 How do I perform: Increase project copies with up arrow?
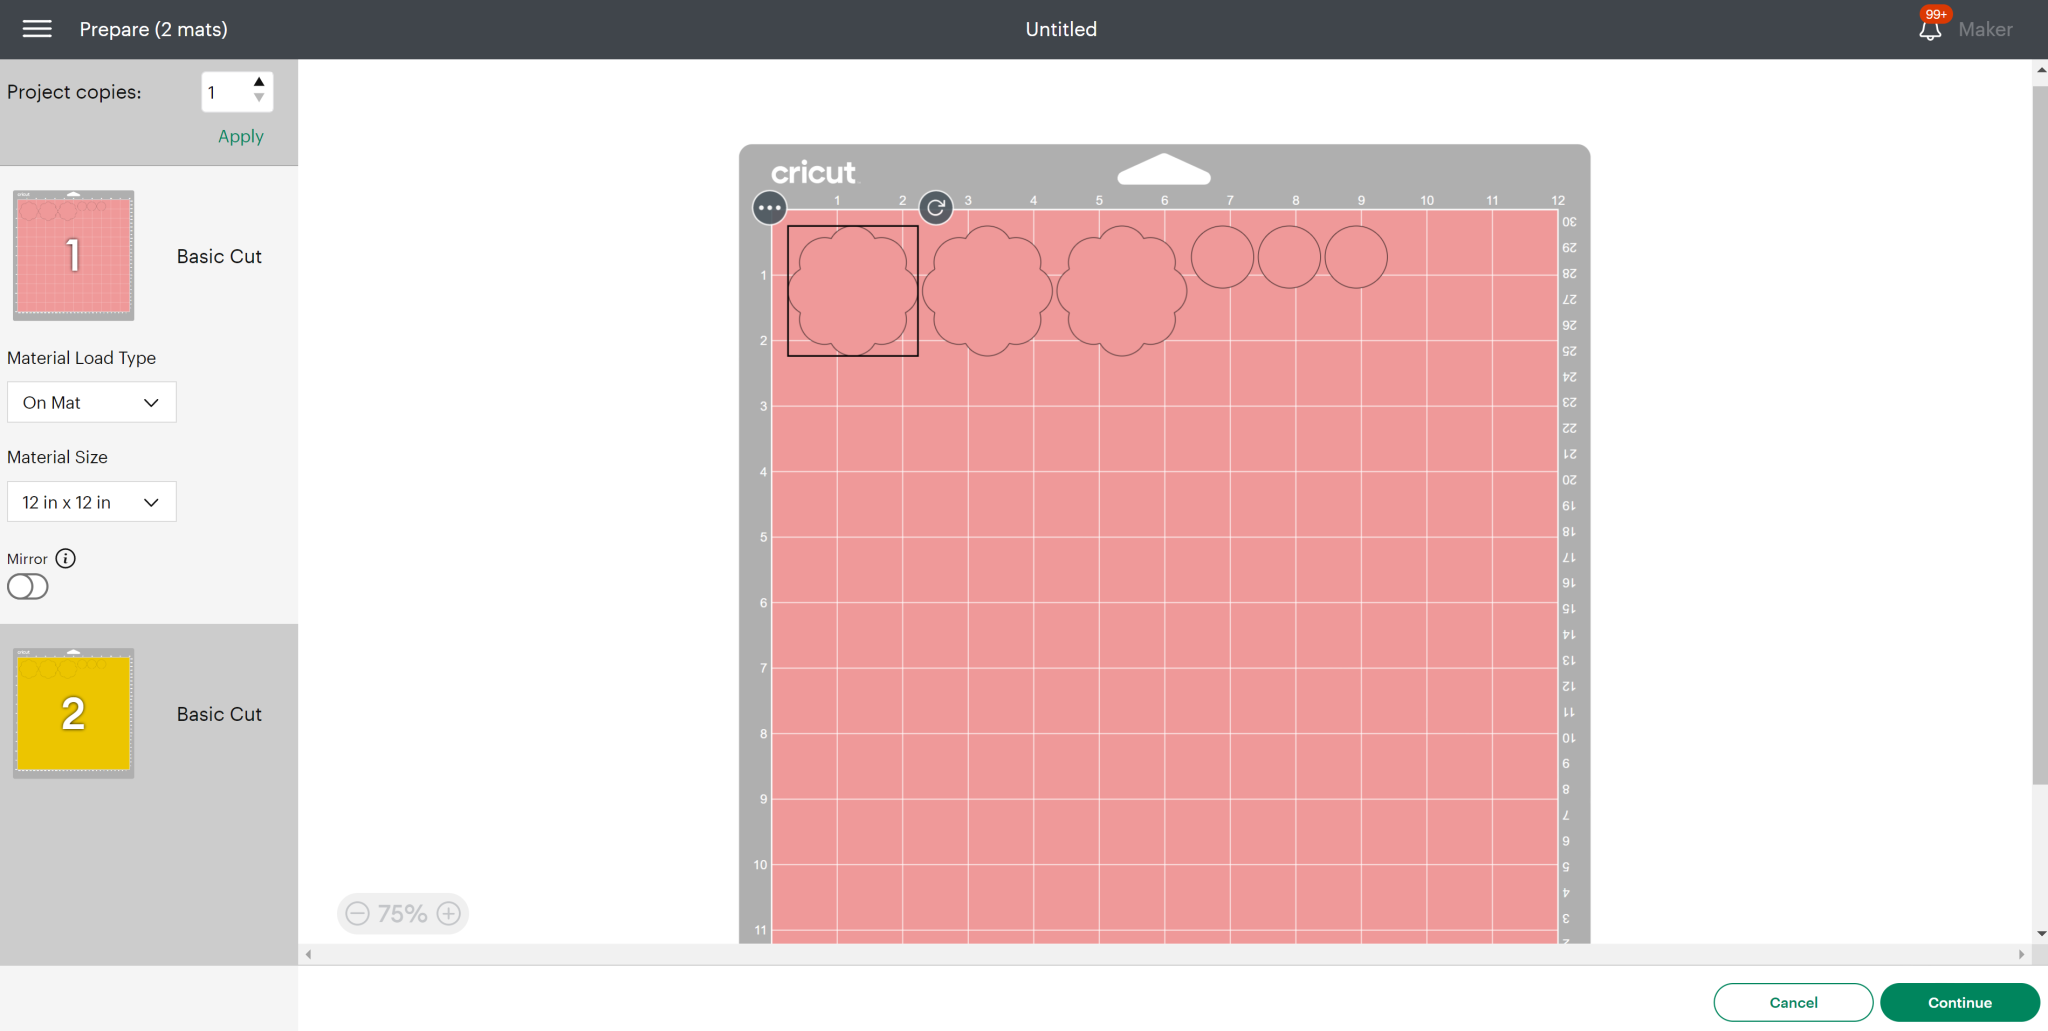pyautogui.click(x=259, y=82)
